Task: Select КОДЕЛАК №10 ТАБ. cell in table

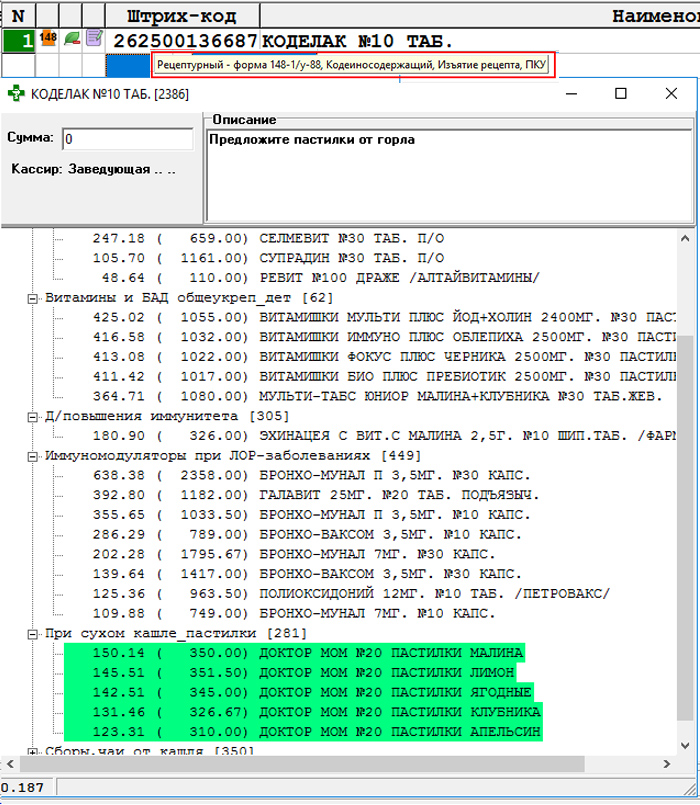Action: [x=357, y=41]
